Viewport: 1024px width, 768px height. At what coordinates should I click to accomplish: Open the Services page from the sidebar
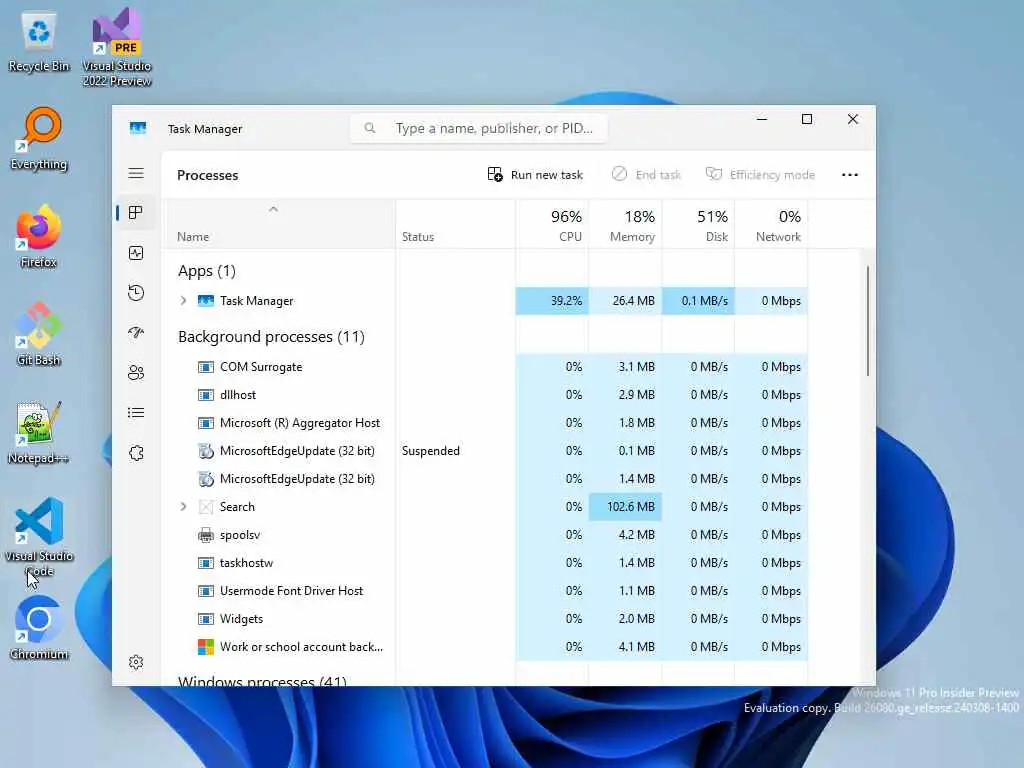click(x=136, y=453)
